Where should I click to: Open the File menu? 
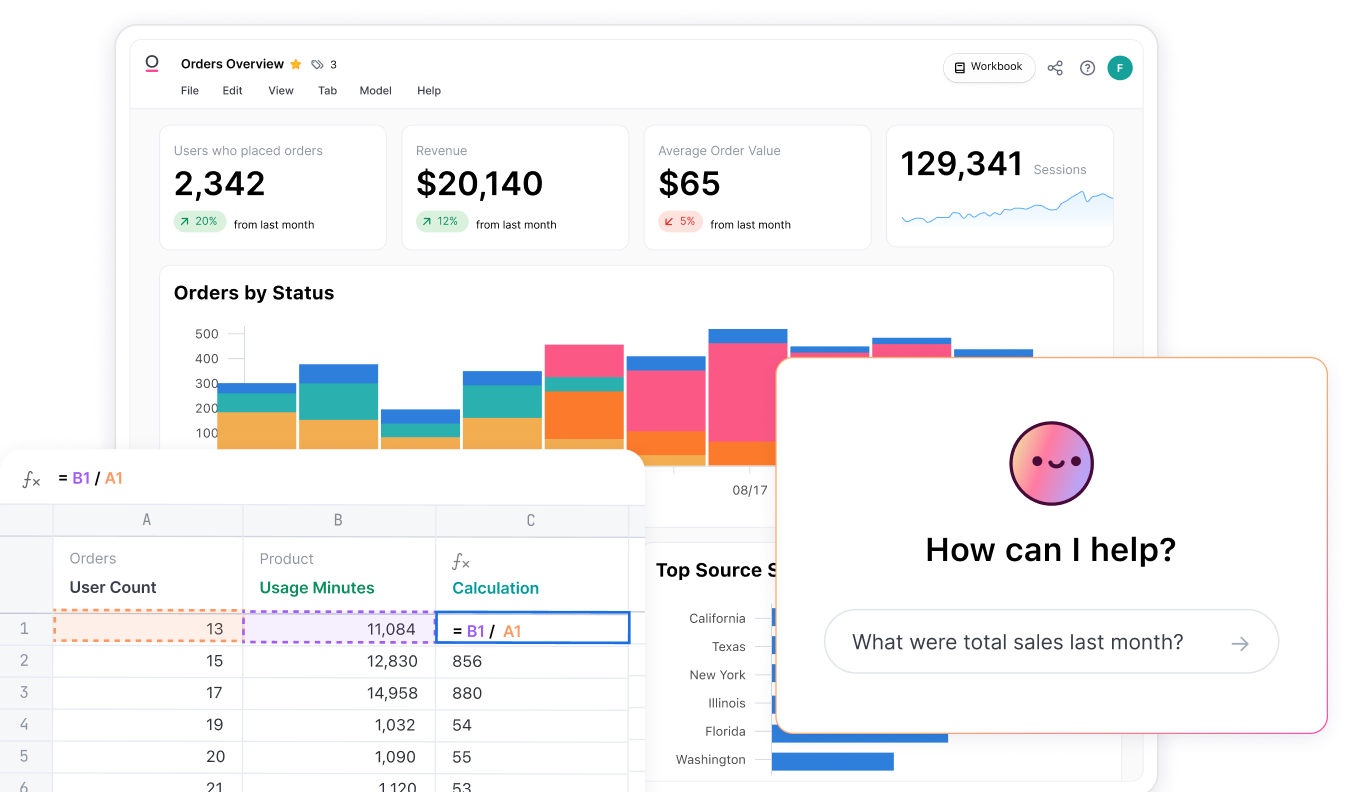(189, 90)
